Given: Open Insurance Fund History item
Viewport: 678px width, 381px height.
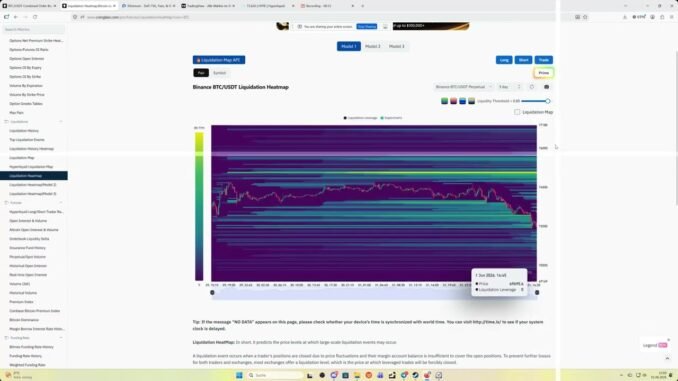Looking at the screenshot, I should 27,248.
